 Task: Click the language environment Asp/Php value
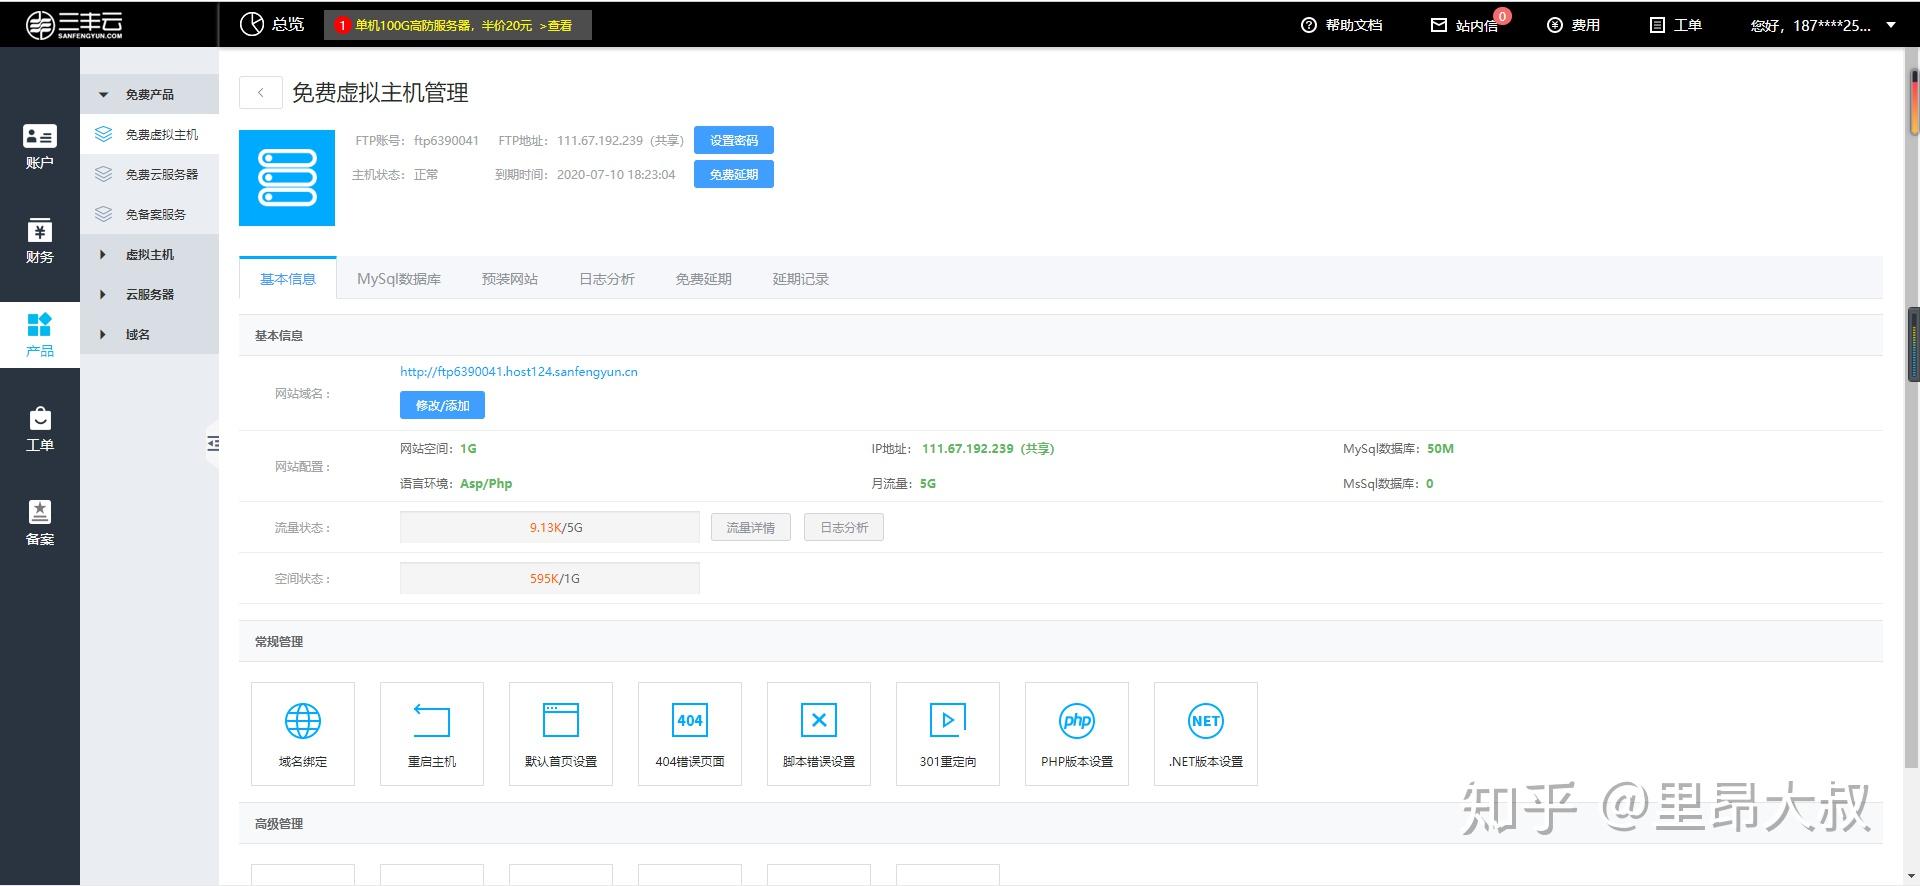pyautogui.click(x=486, y=484)
